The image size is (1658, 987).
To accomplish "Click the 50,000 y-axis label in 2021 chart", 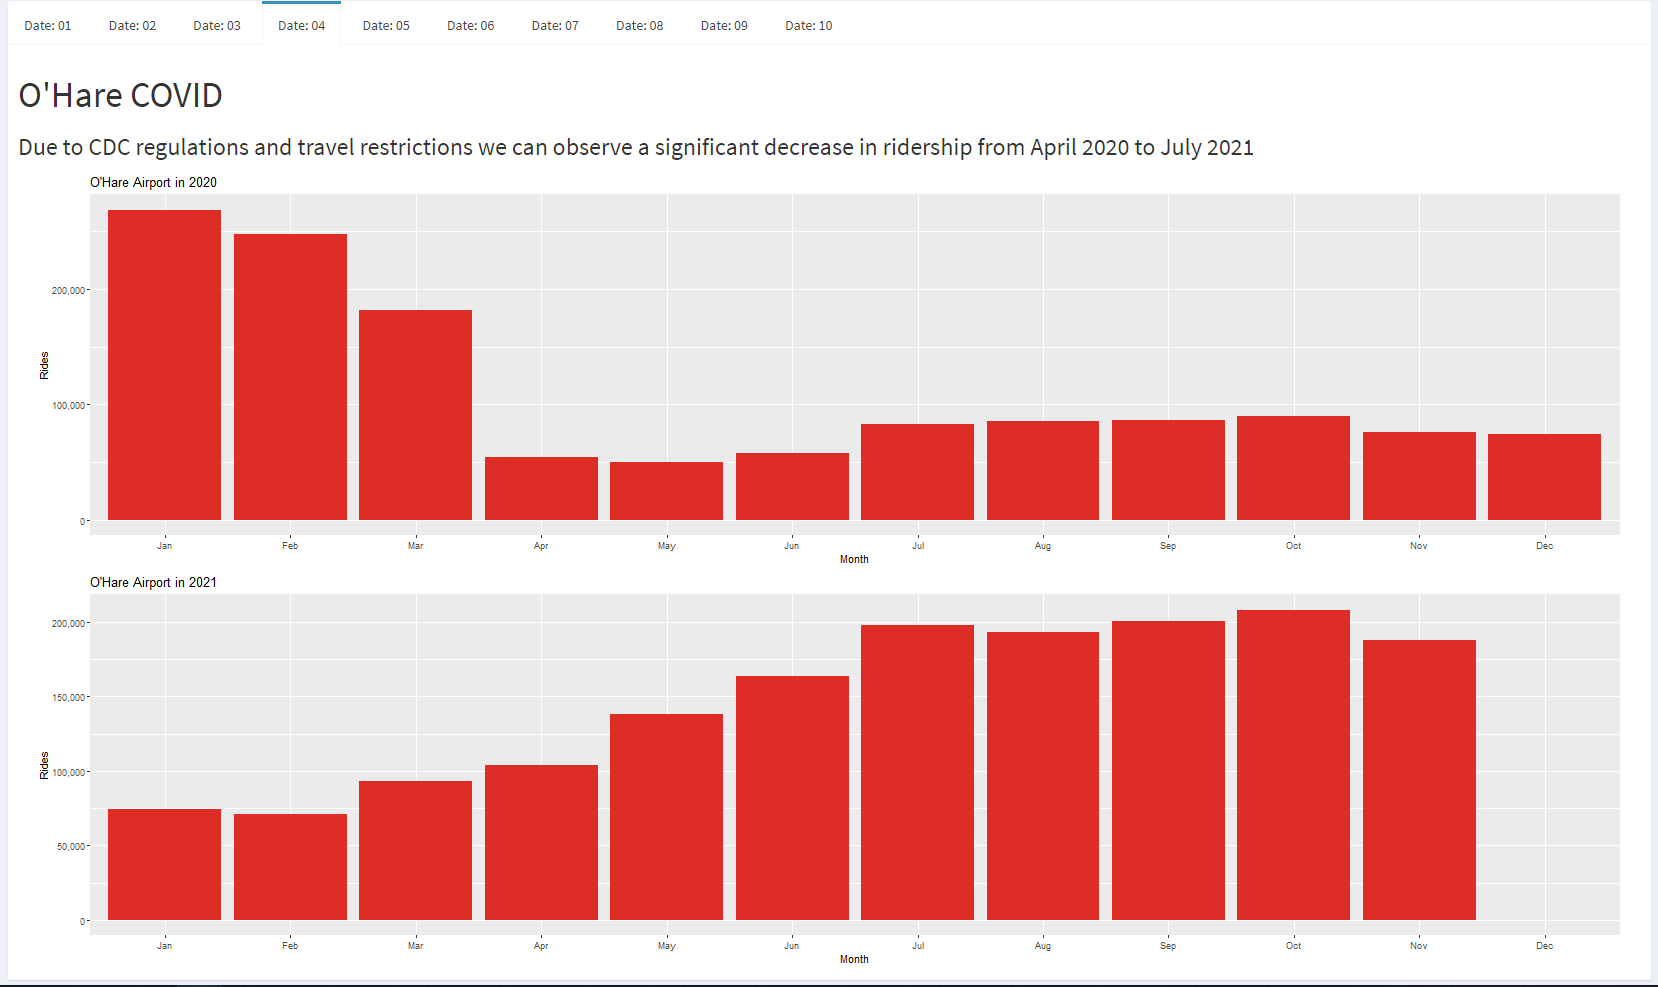I will click(x=71, y=846).
